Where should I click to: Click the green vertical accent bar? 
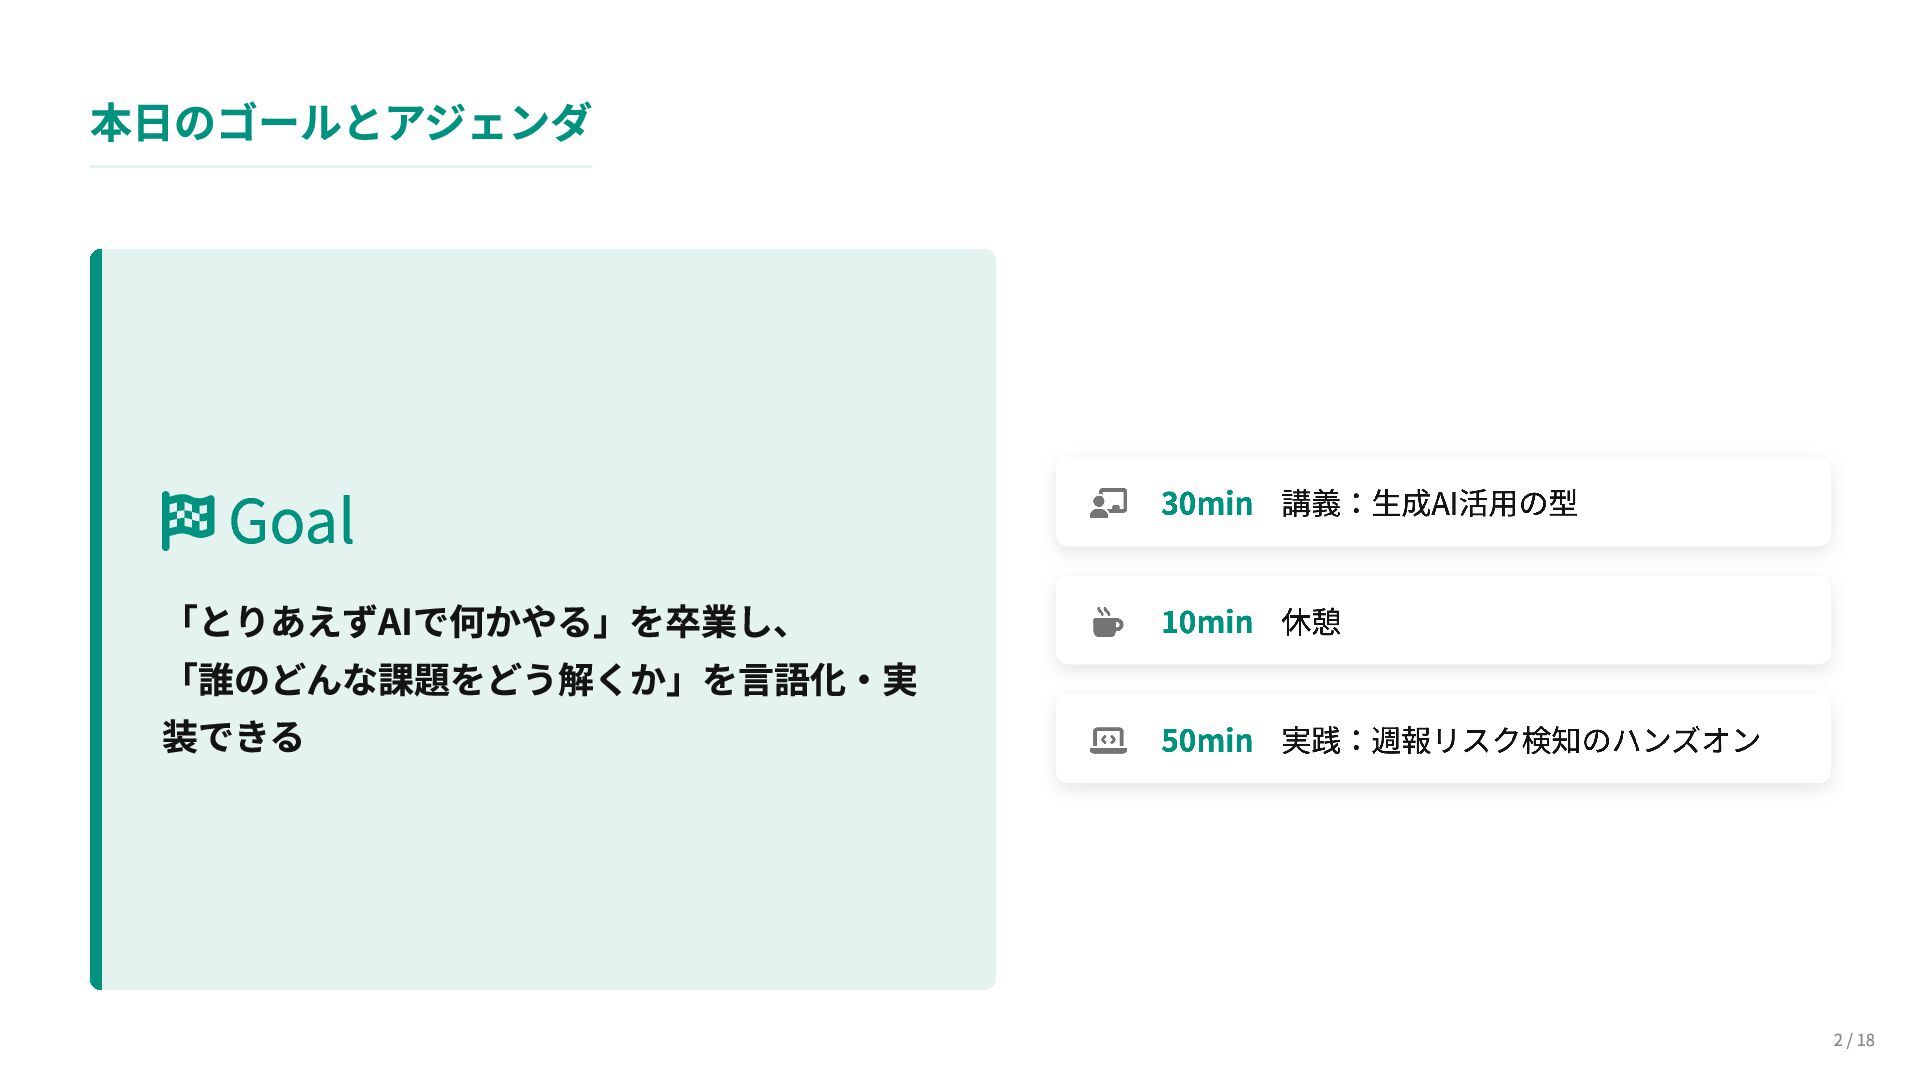click(96, 620)
